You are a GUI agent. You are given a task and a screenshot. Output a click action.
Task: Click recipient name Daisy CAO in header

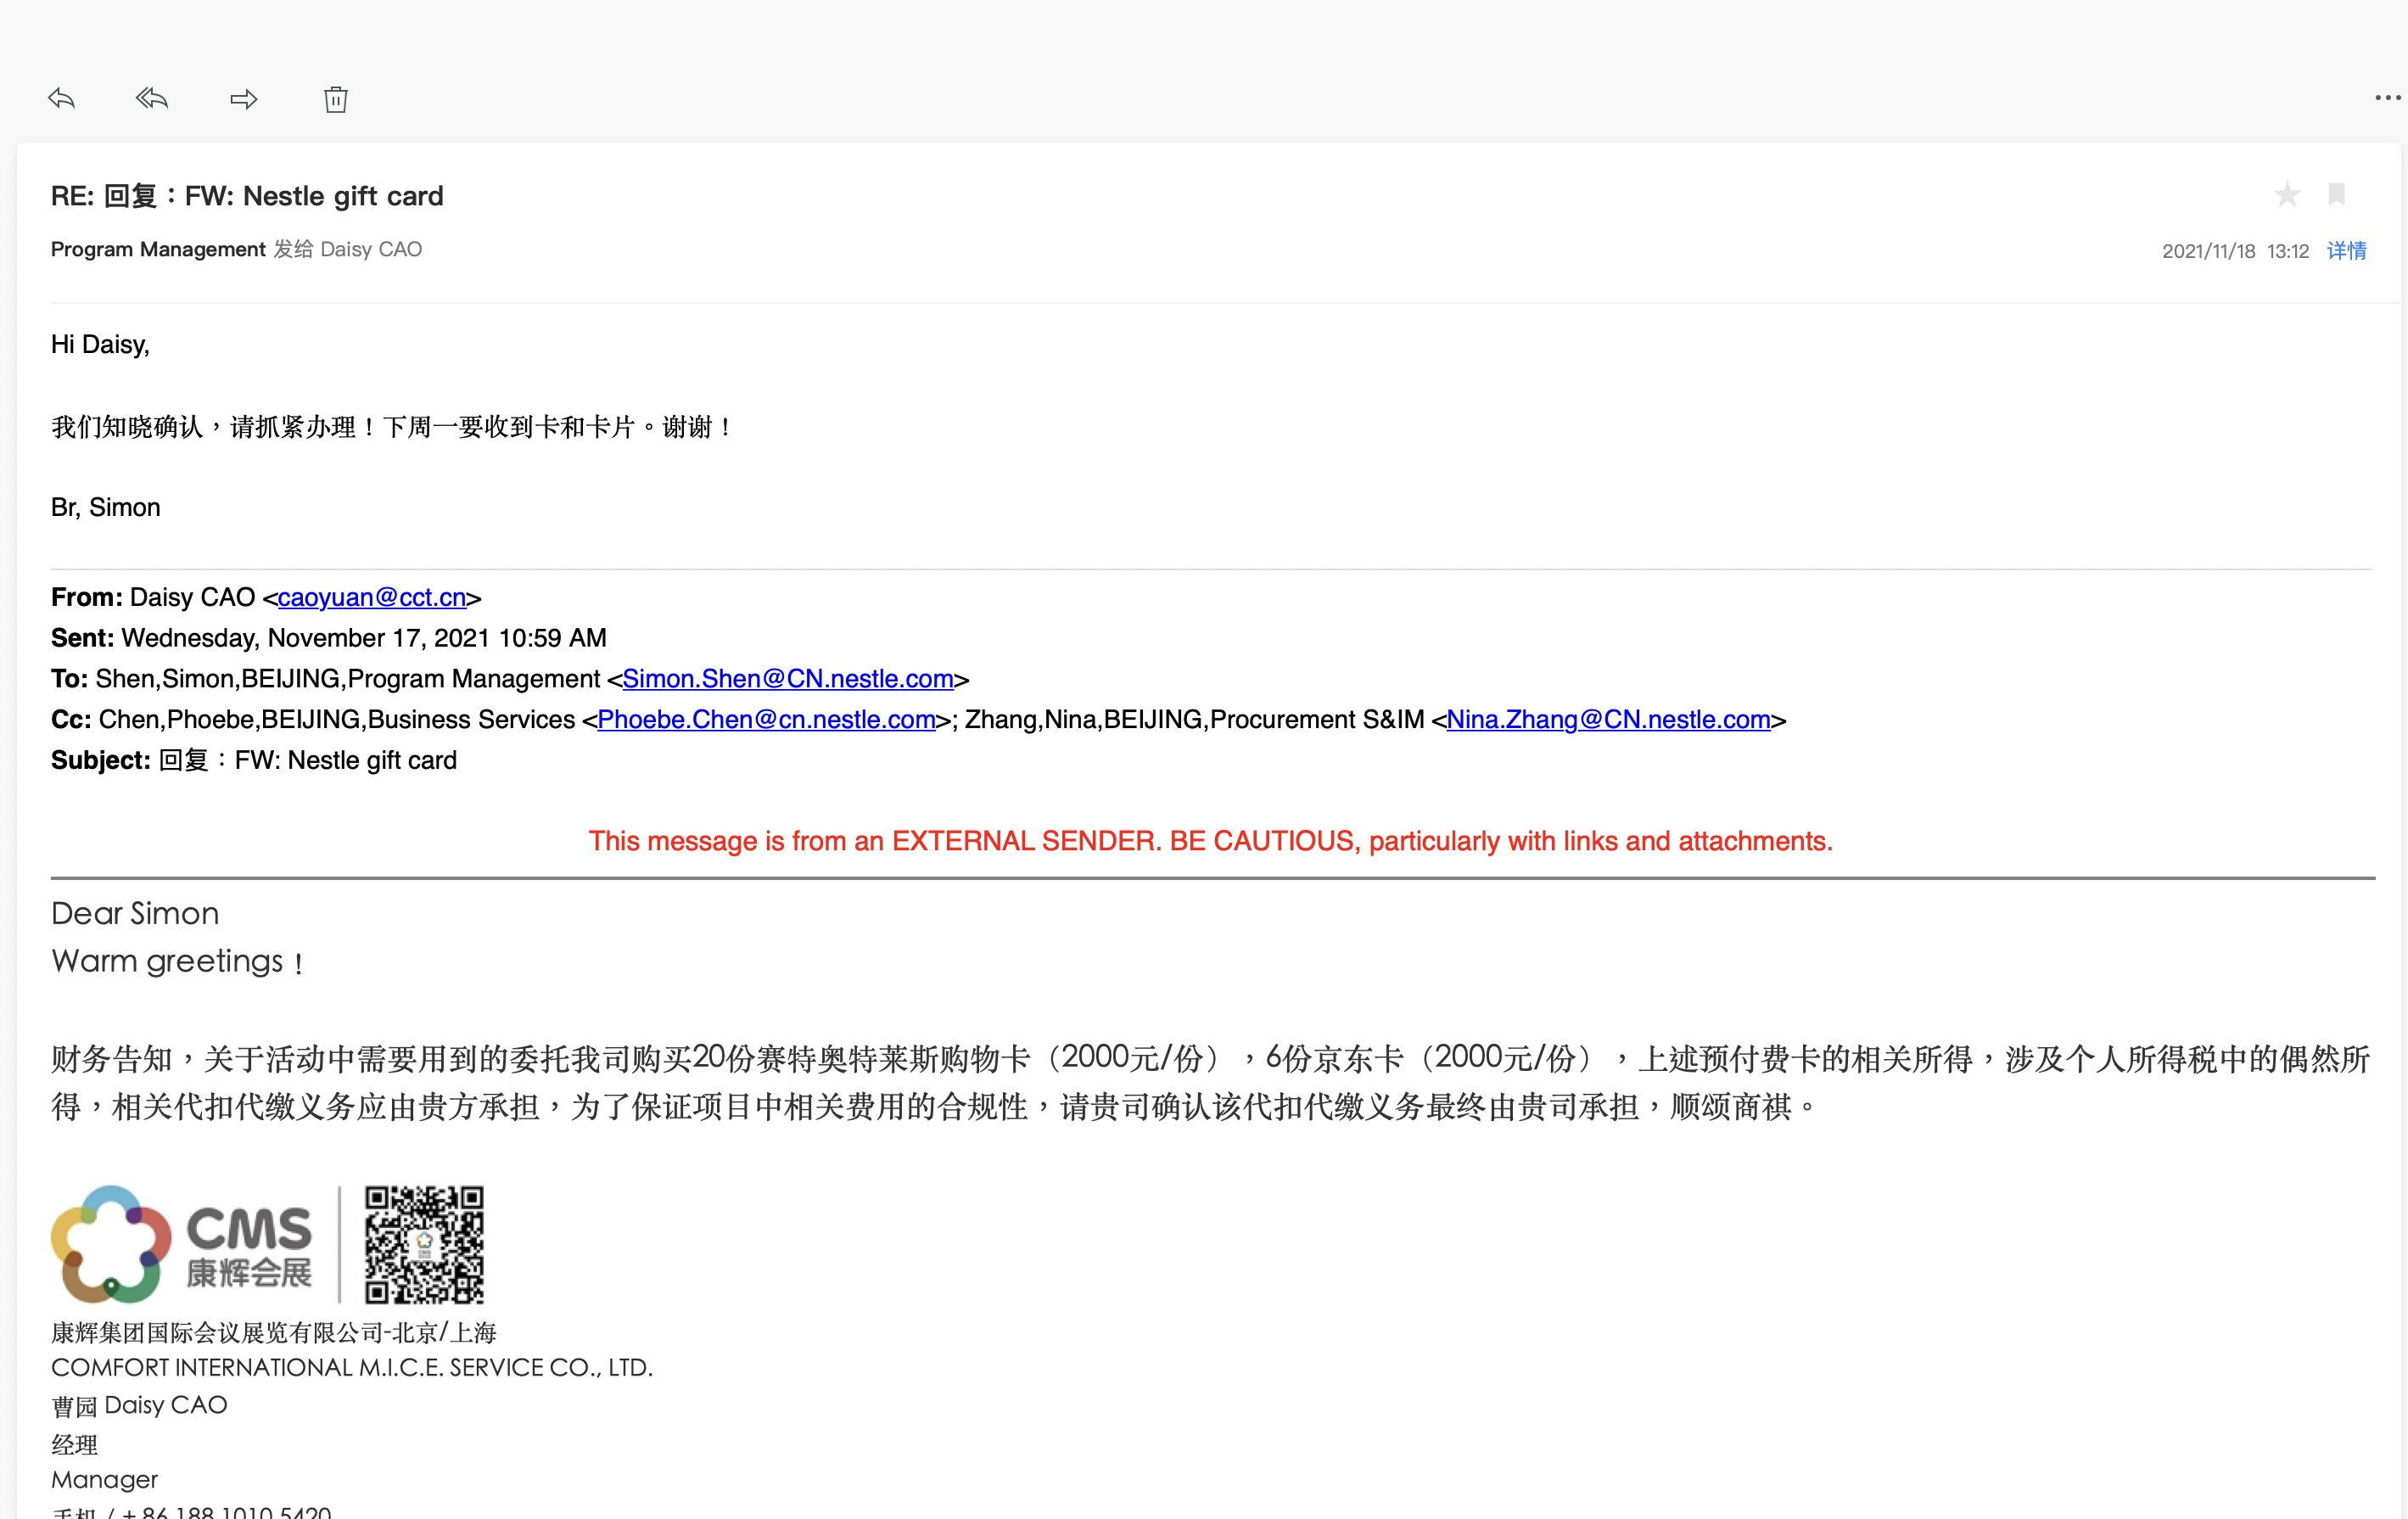(x=371, y=249)
